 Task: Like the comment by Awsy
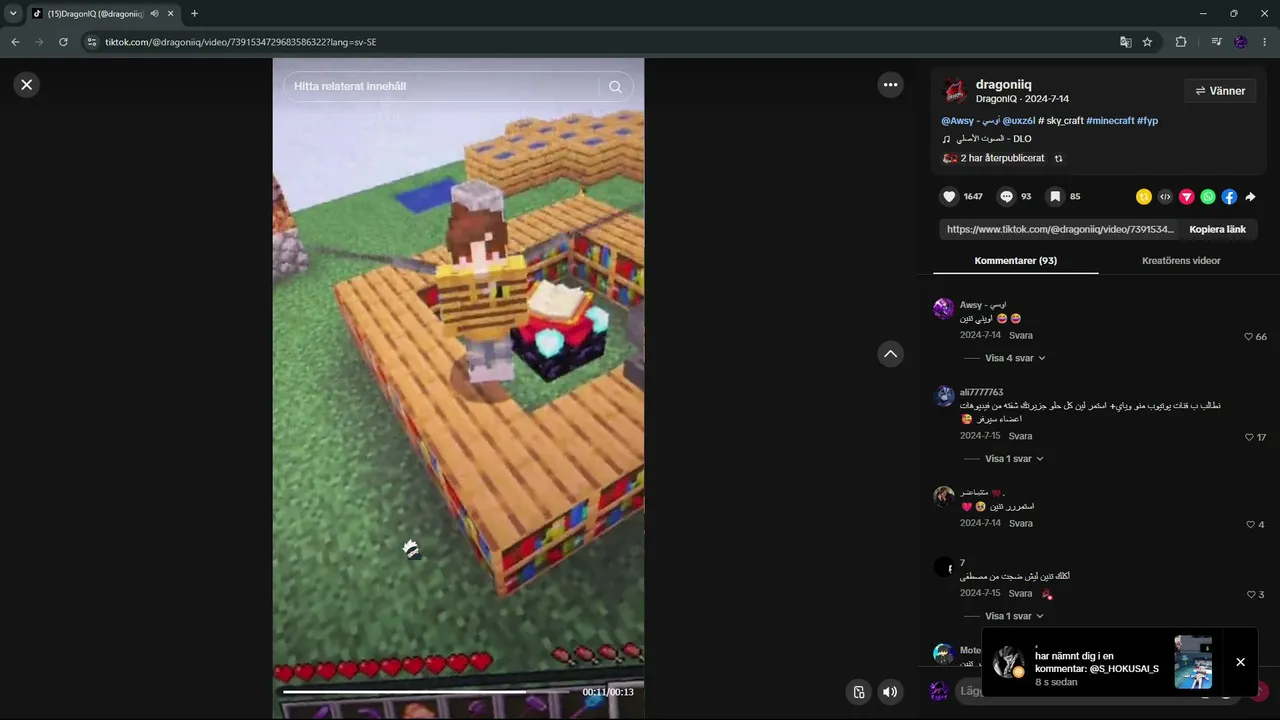(x=1249, y=337)
